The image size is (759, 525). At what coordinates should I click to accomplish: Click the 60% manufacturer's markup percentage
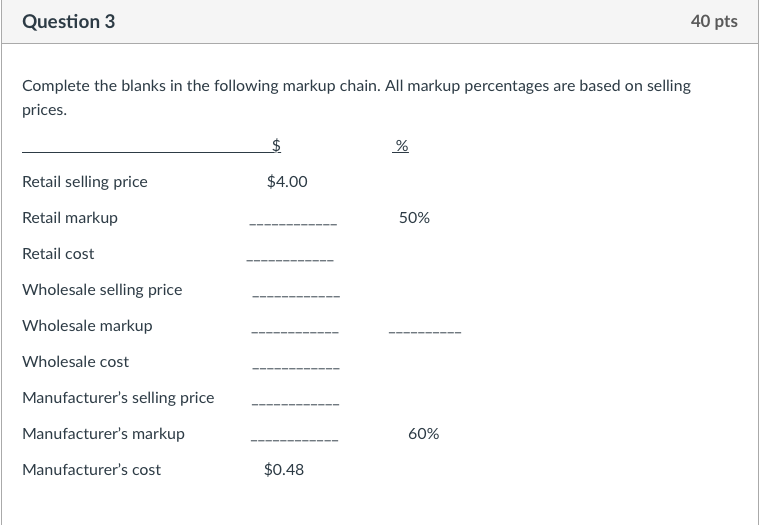(424, 434)
